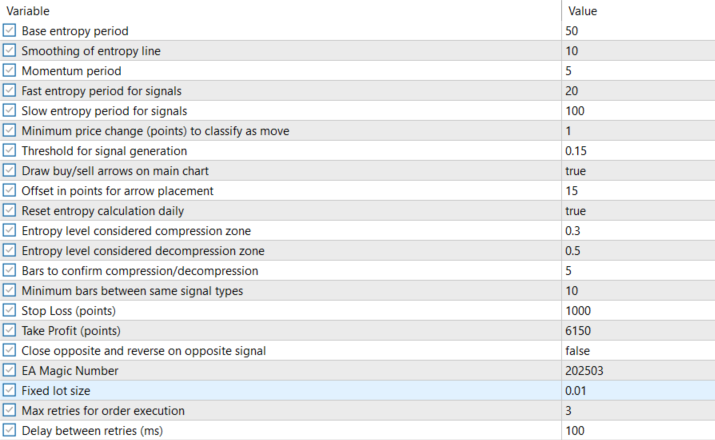This screenshot has width=715, height=440.
Task: Click the Max retries for order execution label
Action: click(x=102, y=411)
